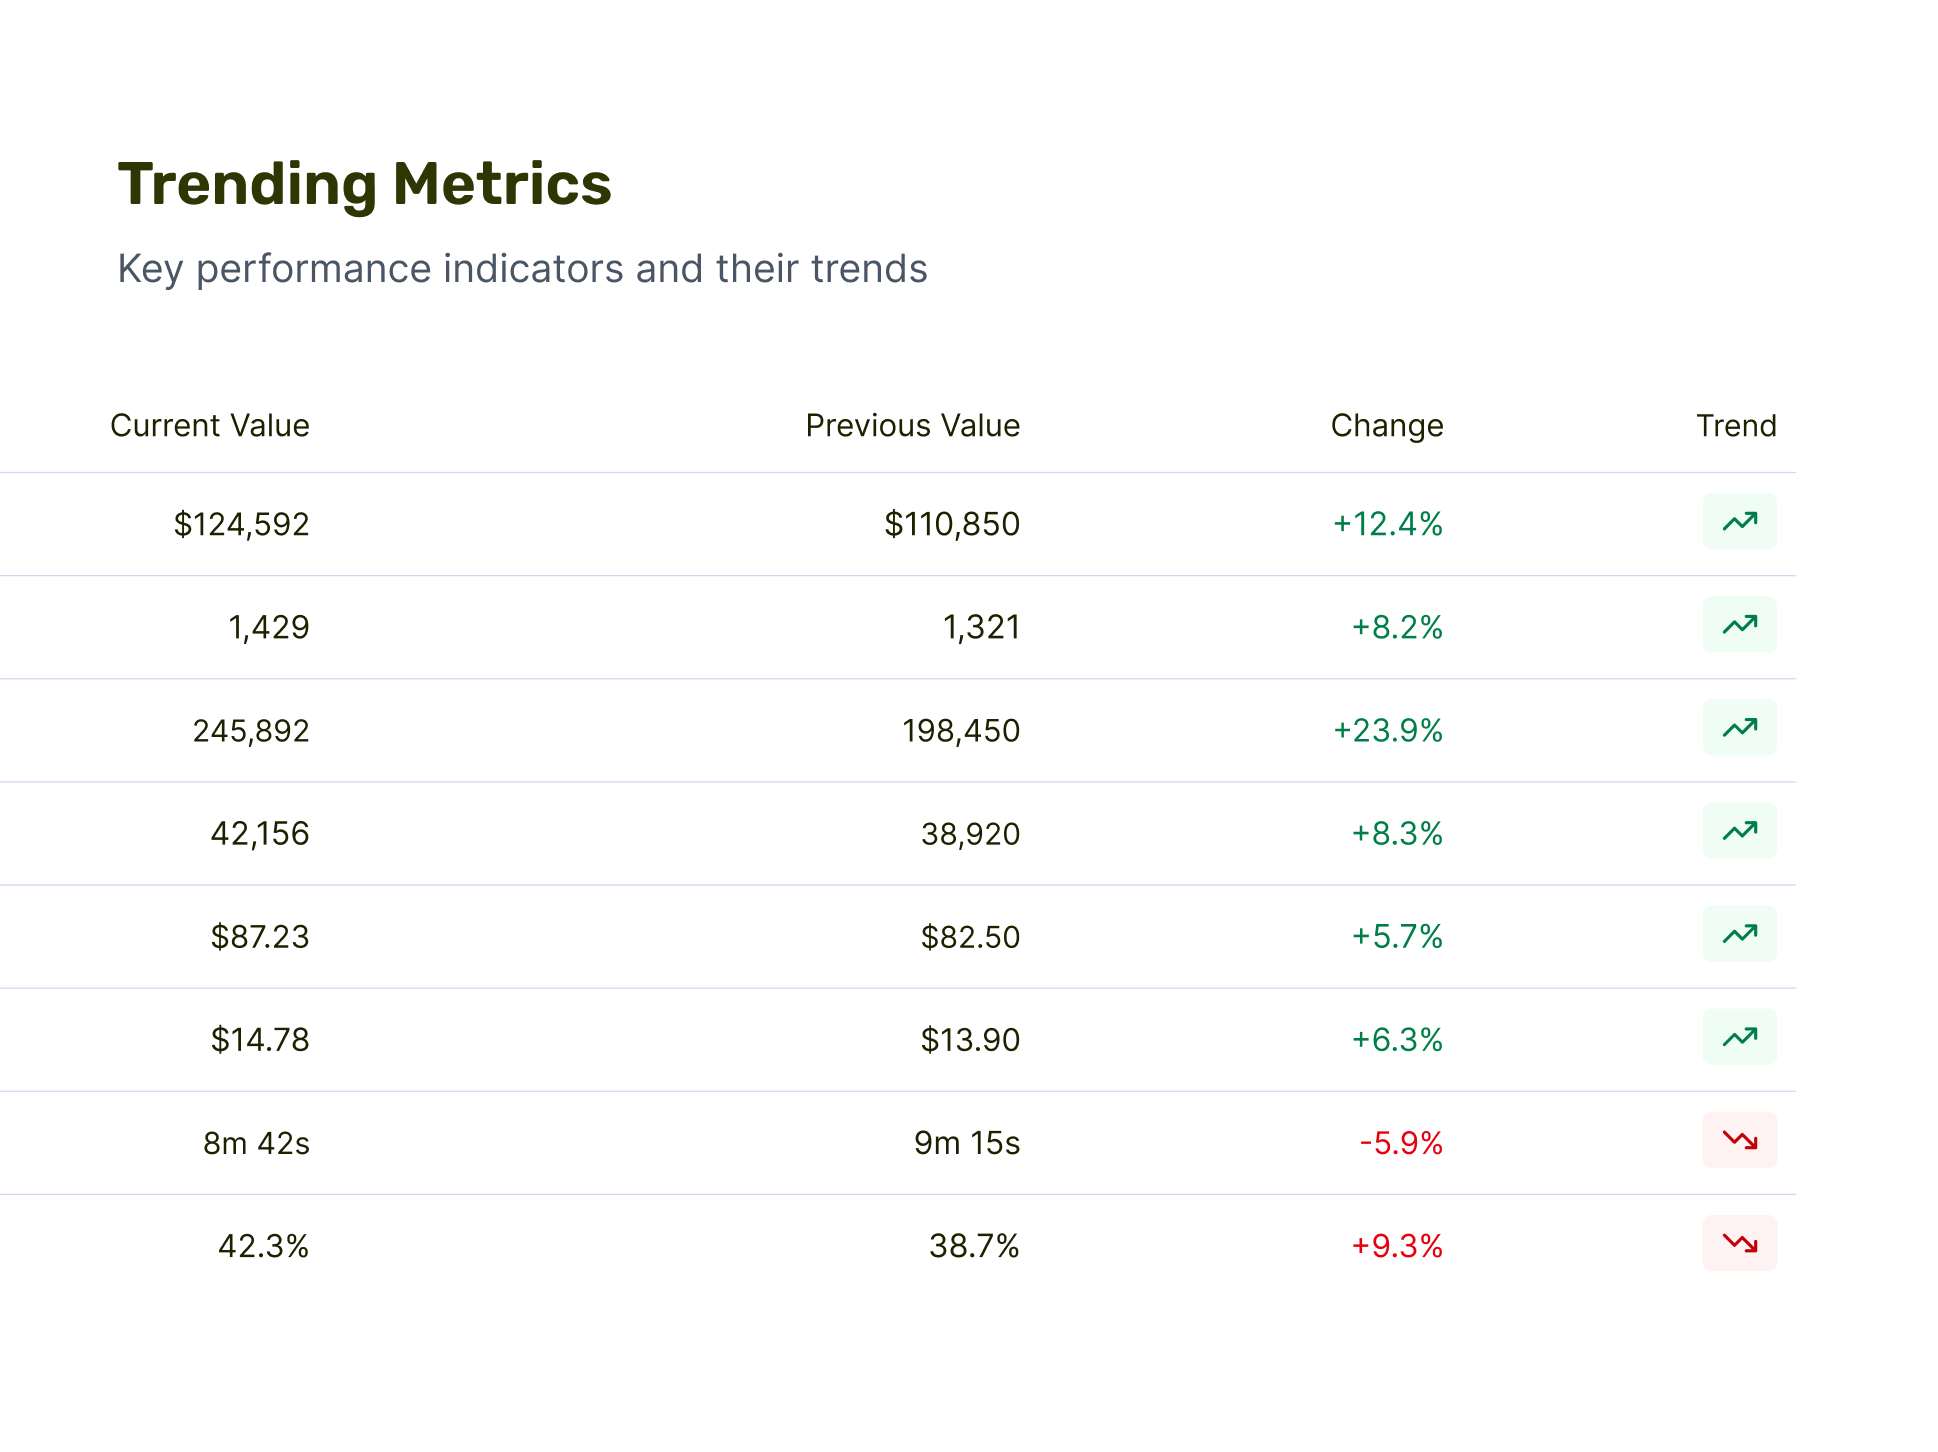Click the +23.9% change value
This screenshot has width=1938, height=1452.
(1387, 731)
